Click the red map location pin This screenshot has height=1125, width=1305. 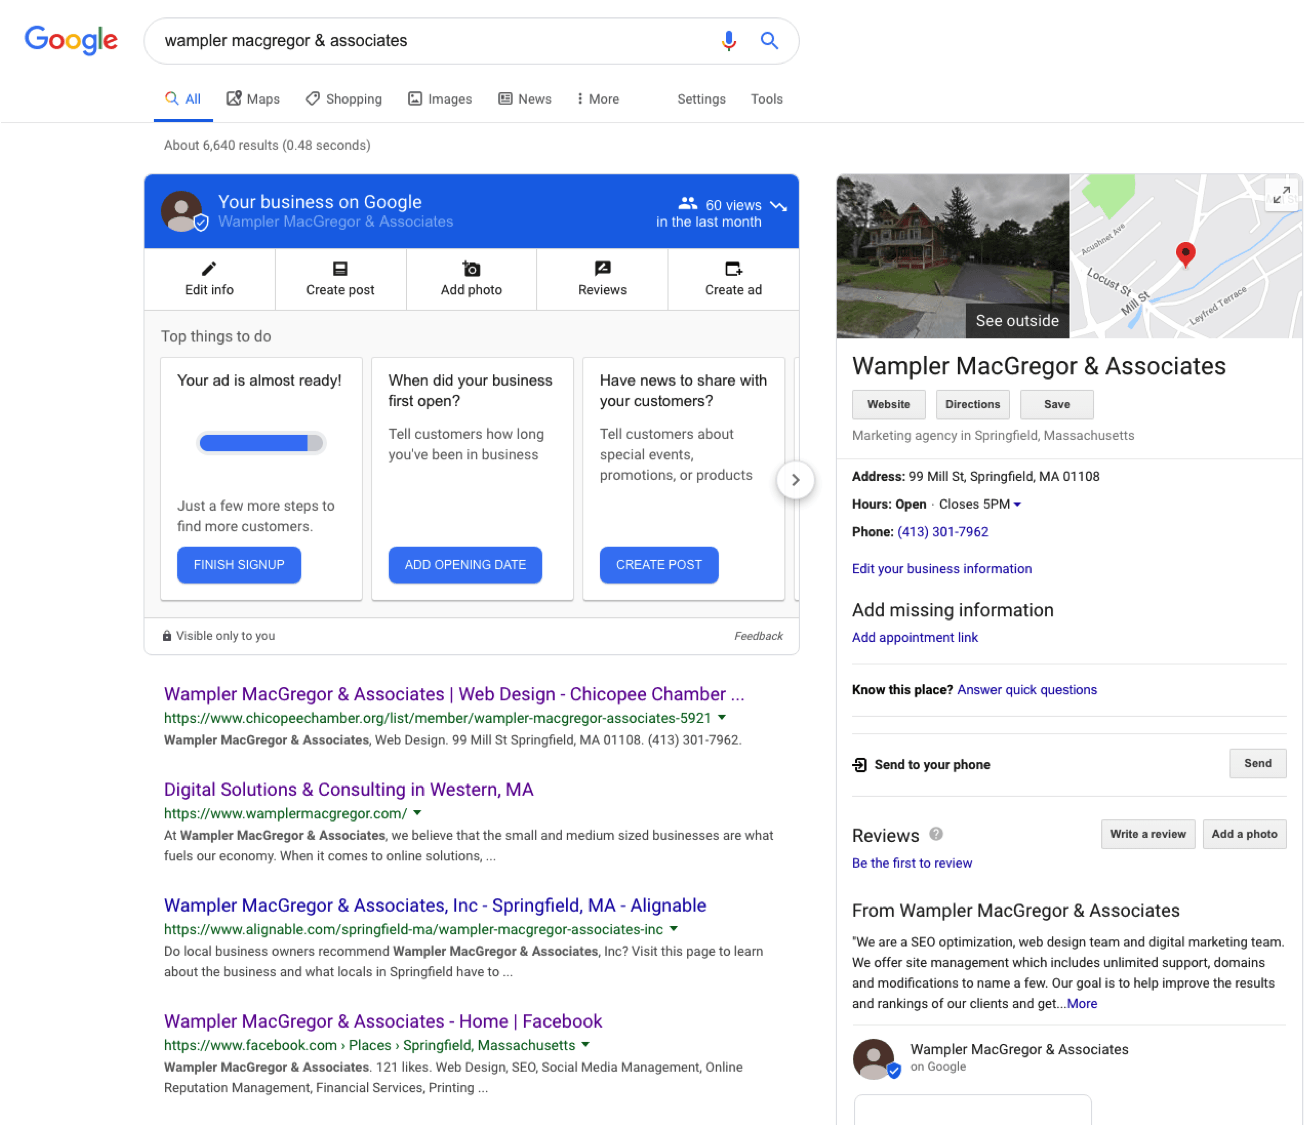click(x=1185, y=255)
